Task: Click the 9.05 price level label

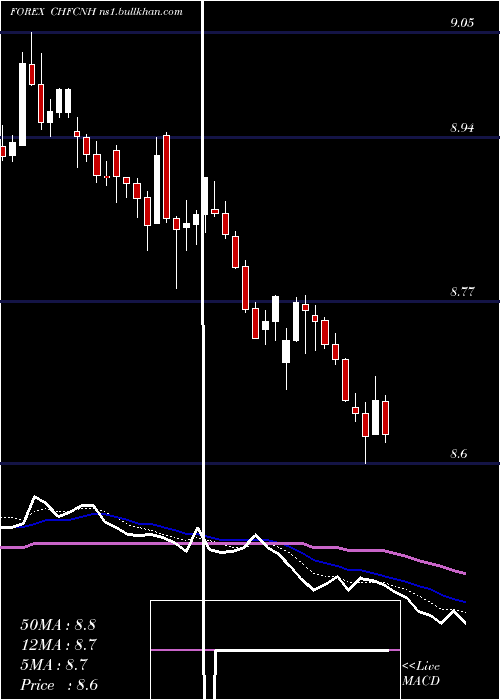Action: coord(462,23)
